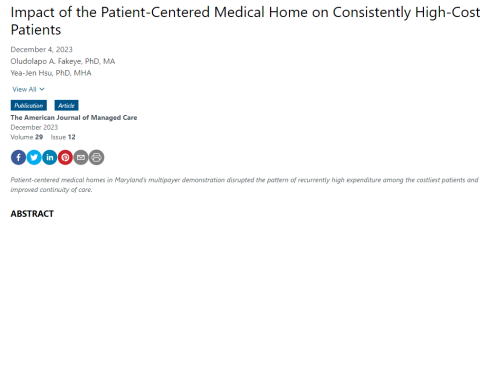Open author Yea-Jen Hsu's profile

tap(51, 73)
